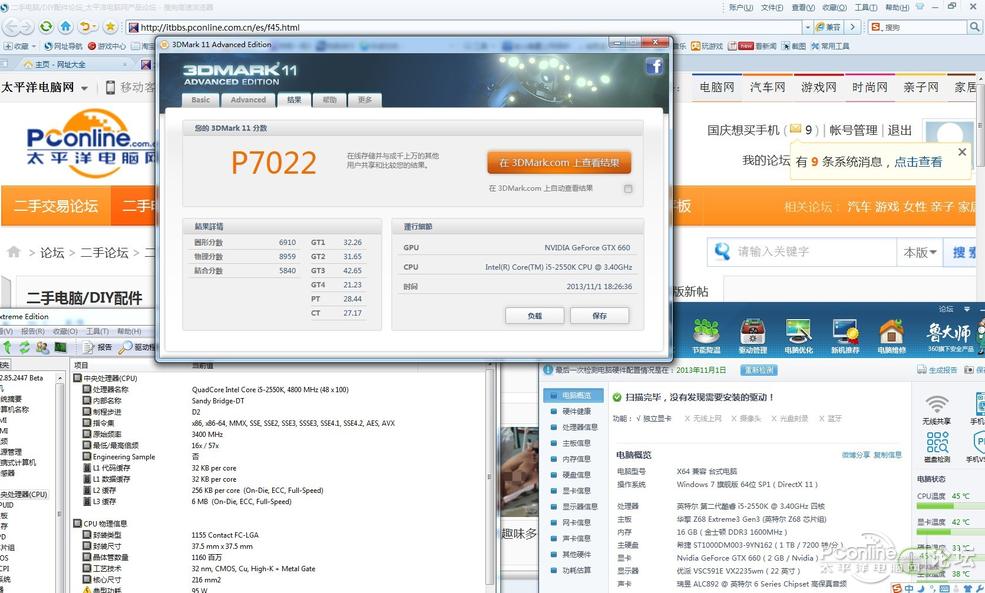Screen dimensions: 985x593
Task: Expand the 太平洋电脑网 site dropdown
Action: [84, 88]
